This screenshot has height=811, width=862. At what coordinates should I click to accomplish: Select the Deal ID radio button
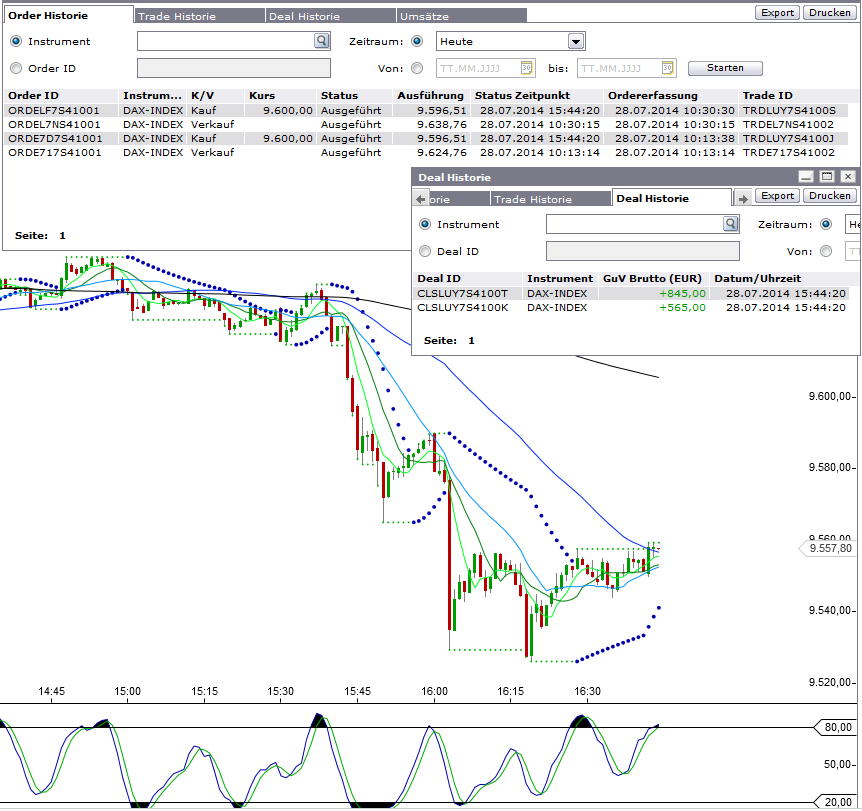(x=425, y=251)
